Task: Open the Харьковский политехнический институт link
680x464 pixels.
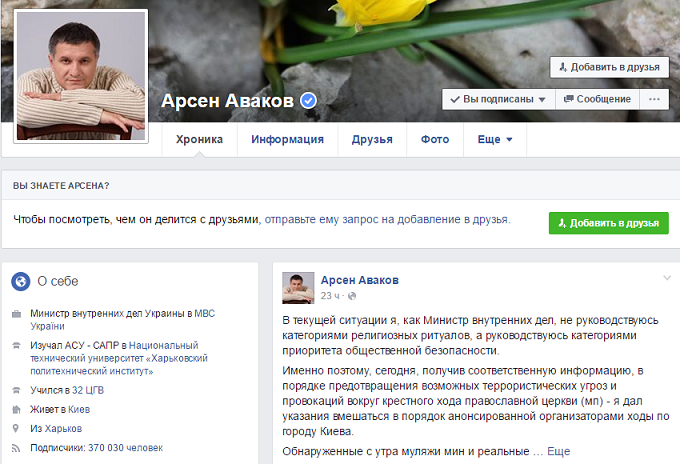Action: (119, 358)
